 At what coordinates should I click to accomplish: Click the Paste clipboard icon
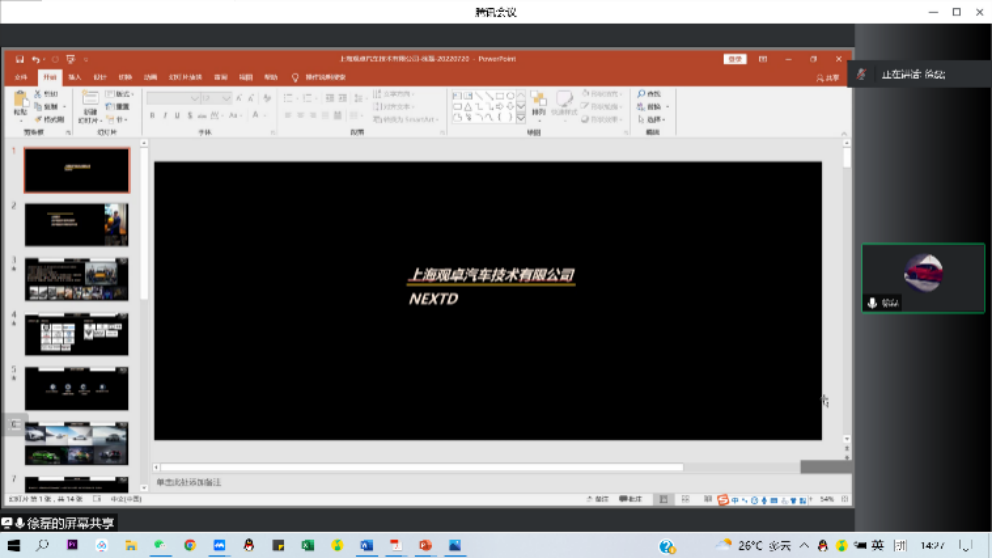point(20,101)
